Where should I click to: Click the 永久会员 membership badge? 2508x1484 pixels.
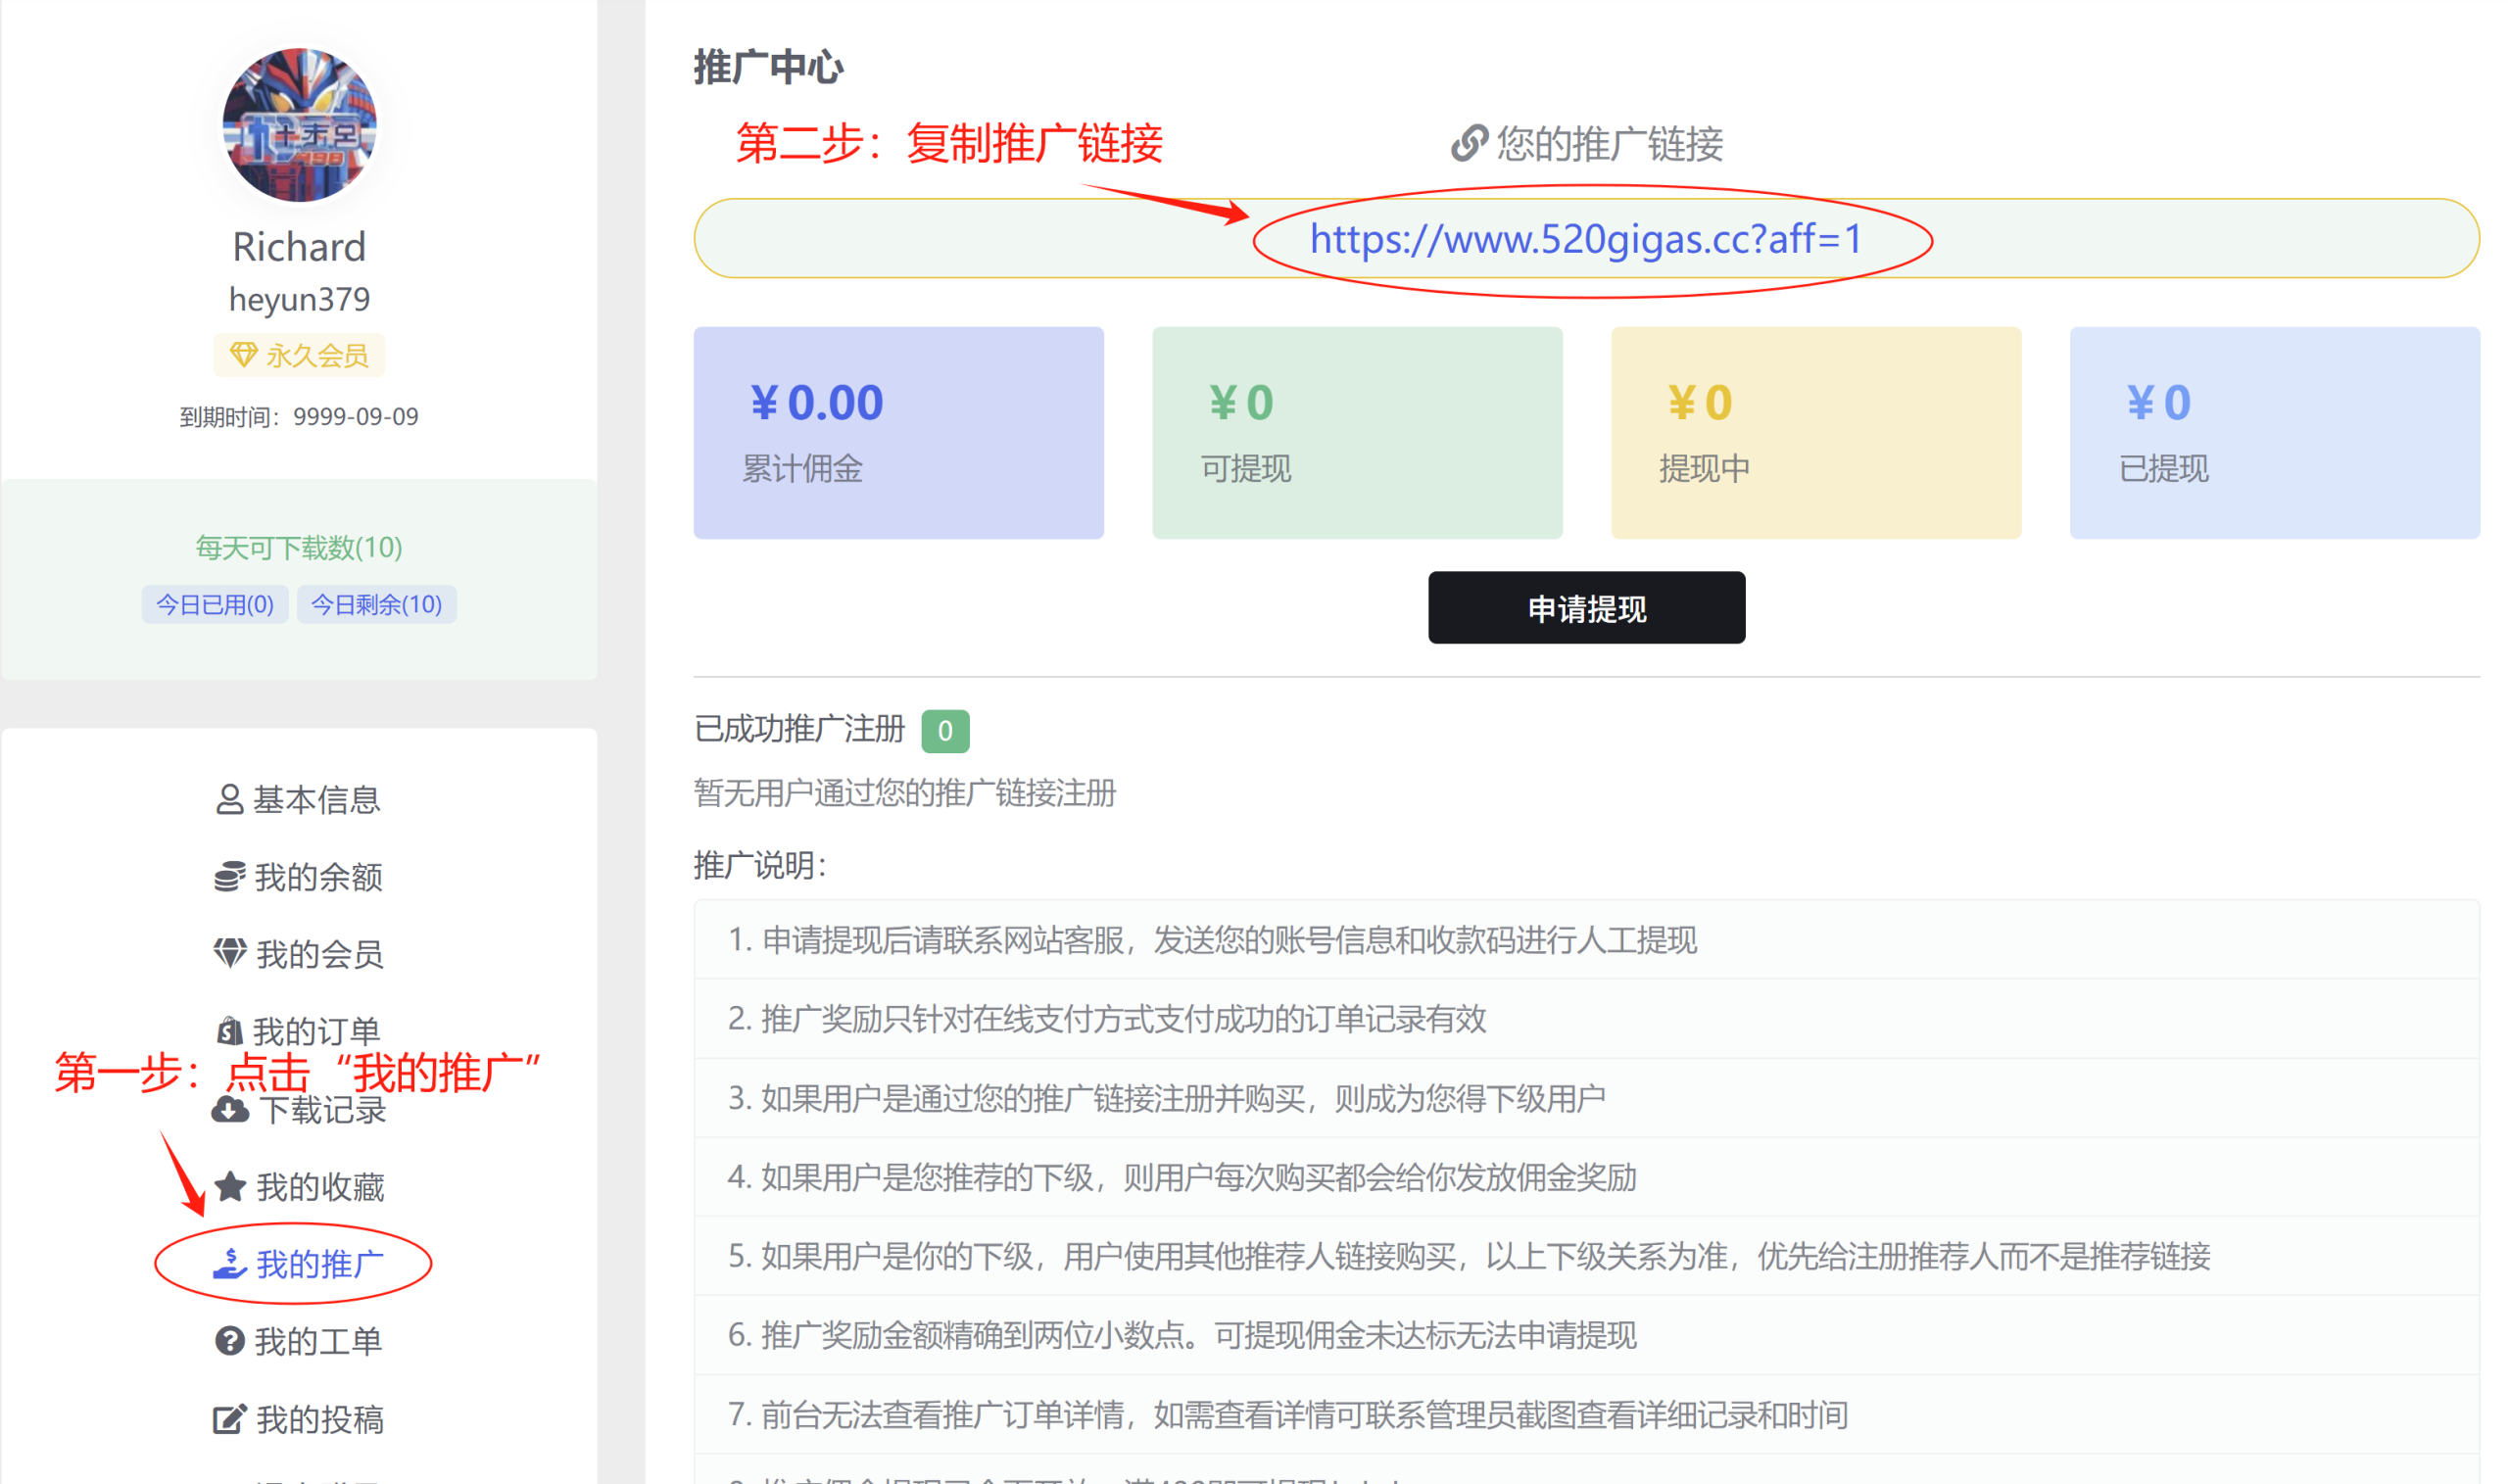299,355
